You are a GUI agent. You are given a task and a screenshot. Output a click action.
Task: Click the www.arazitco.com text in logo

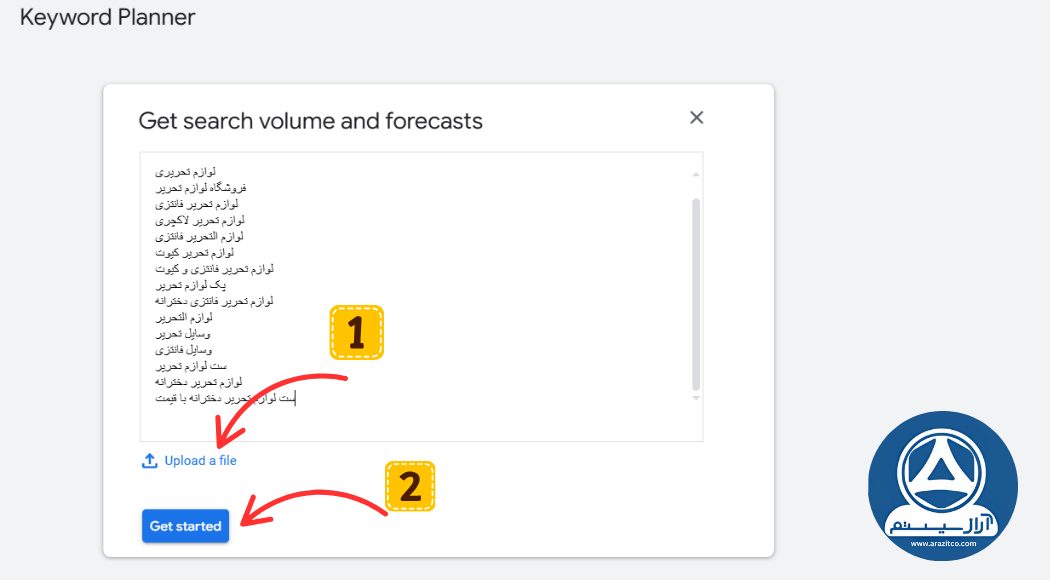click(x=942, y=544)
